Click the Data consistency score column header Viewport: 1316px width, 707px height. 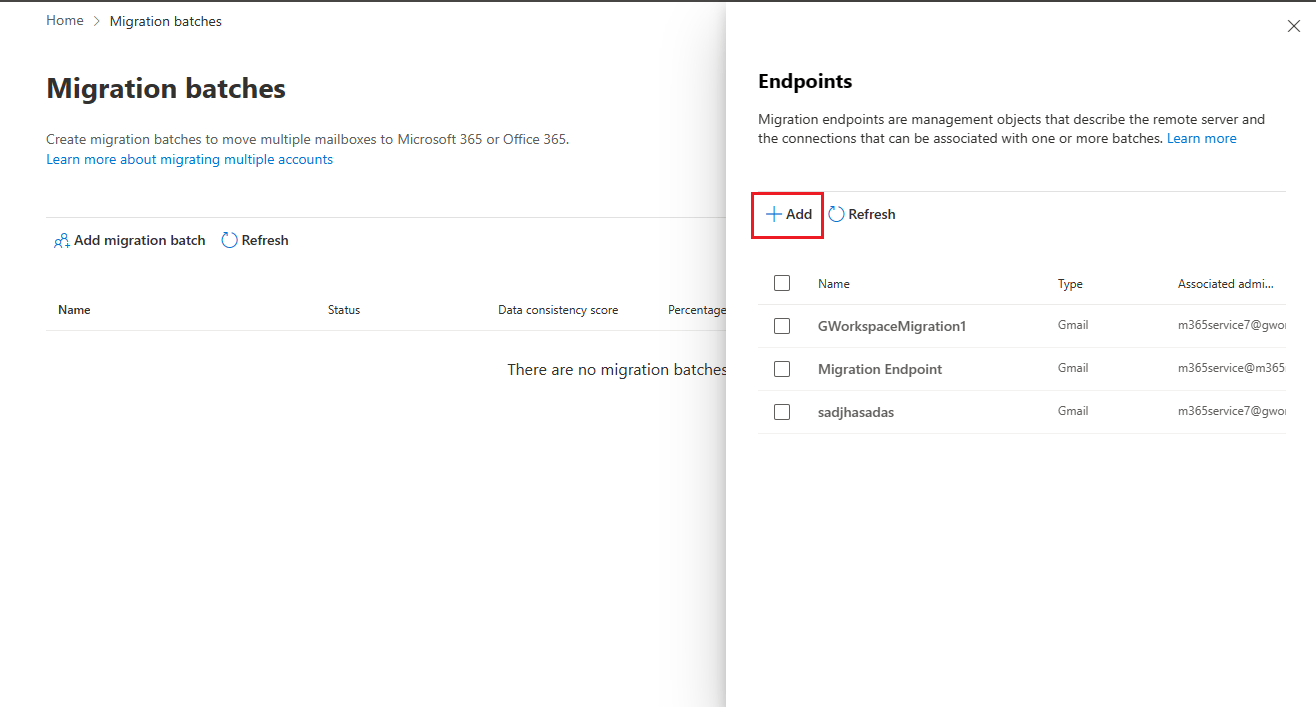click(x=558, y=309)
